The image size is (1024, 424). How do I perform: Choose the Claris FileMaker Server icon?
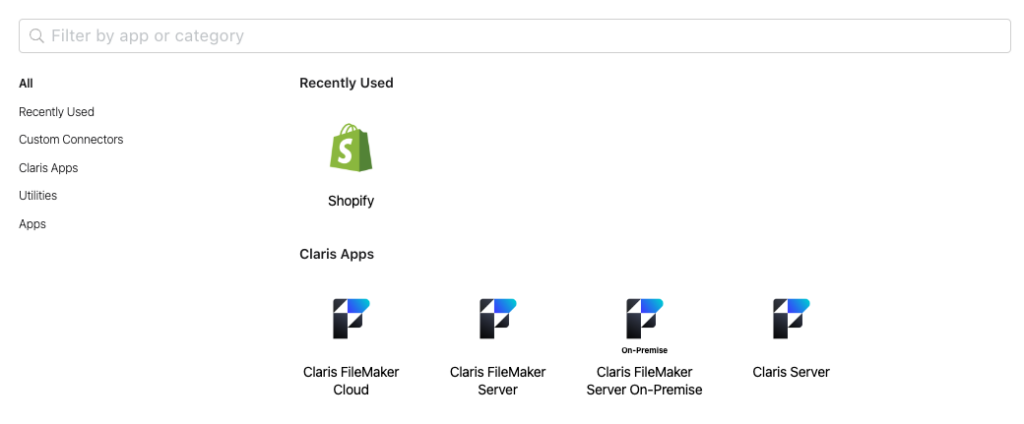[x=498, y=319]
